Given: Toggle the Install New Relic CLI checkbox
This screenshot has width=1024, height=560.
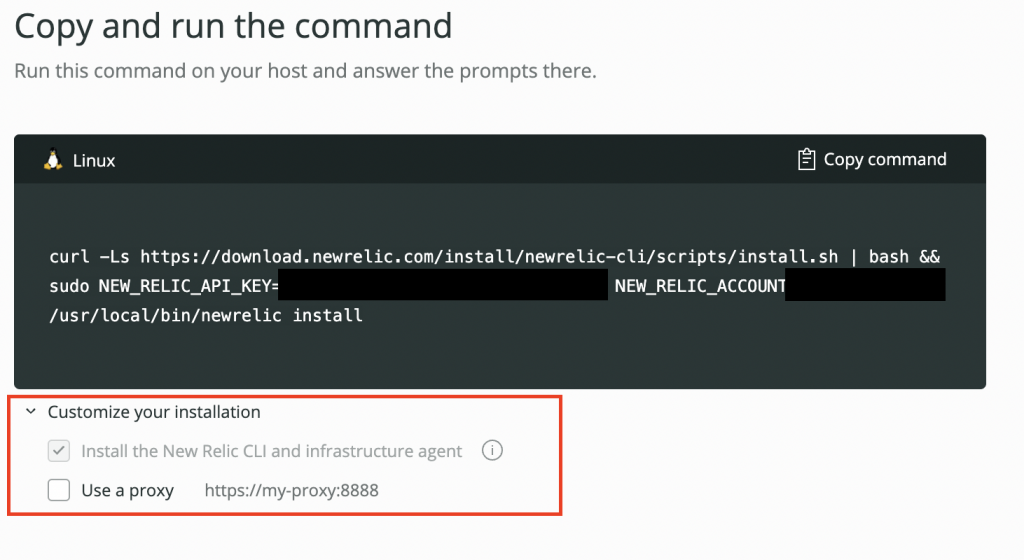Looking at the screenshot, I should 59,451.
